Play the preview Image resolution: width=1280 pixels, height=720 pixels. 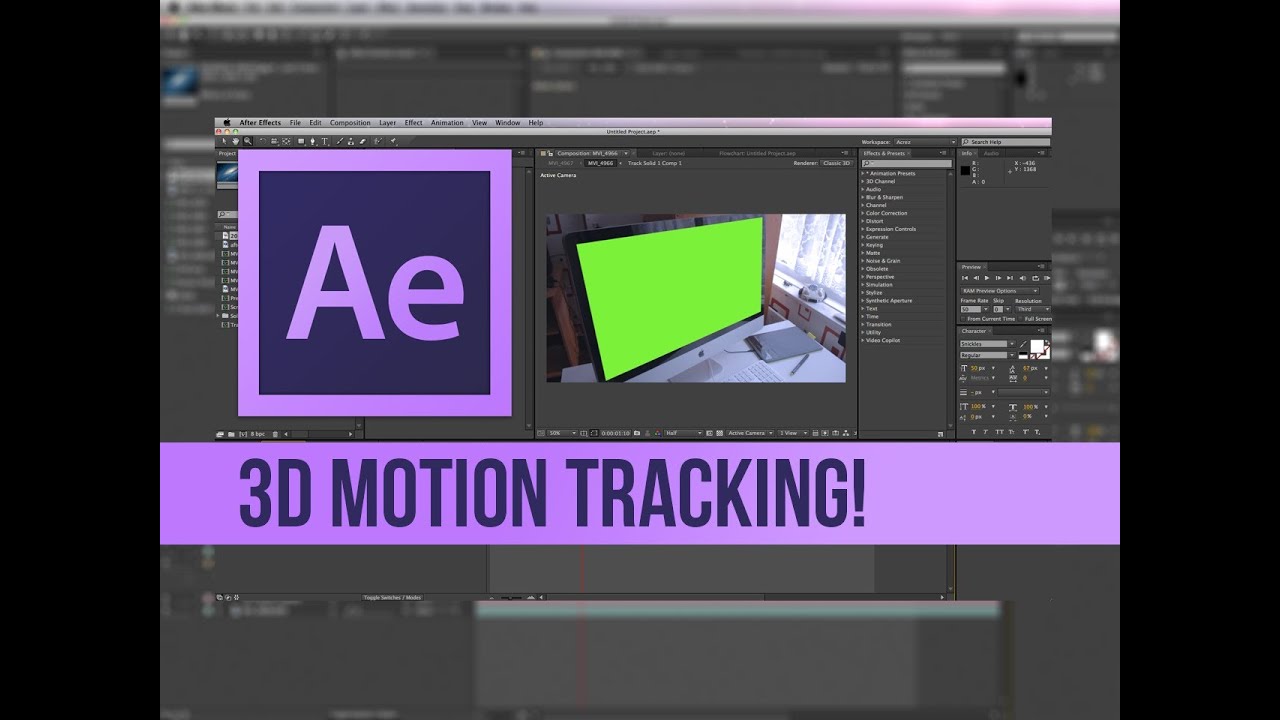coord(987,278)
